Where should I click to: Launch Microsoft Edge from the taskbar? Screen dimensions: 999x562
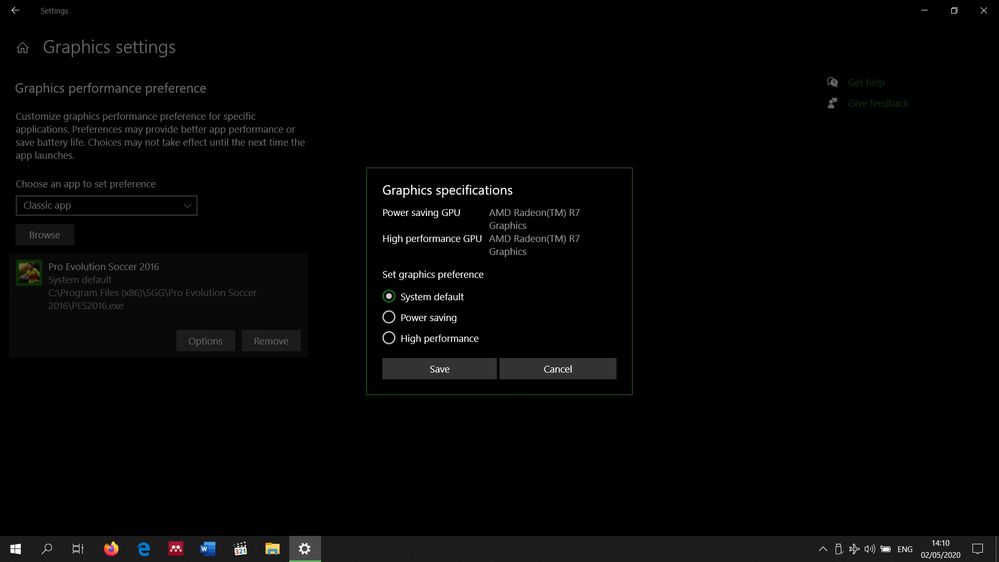click(x=144, y=549)
